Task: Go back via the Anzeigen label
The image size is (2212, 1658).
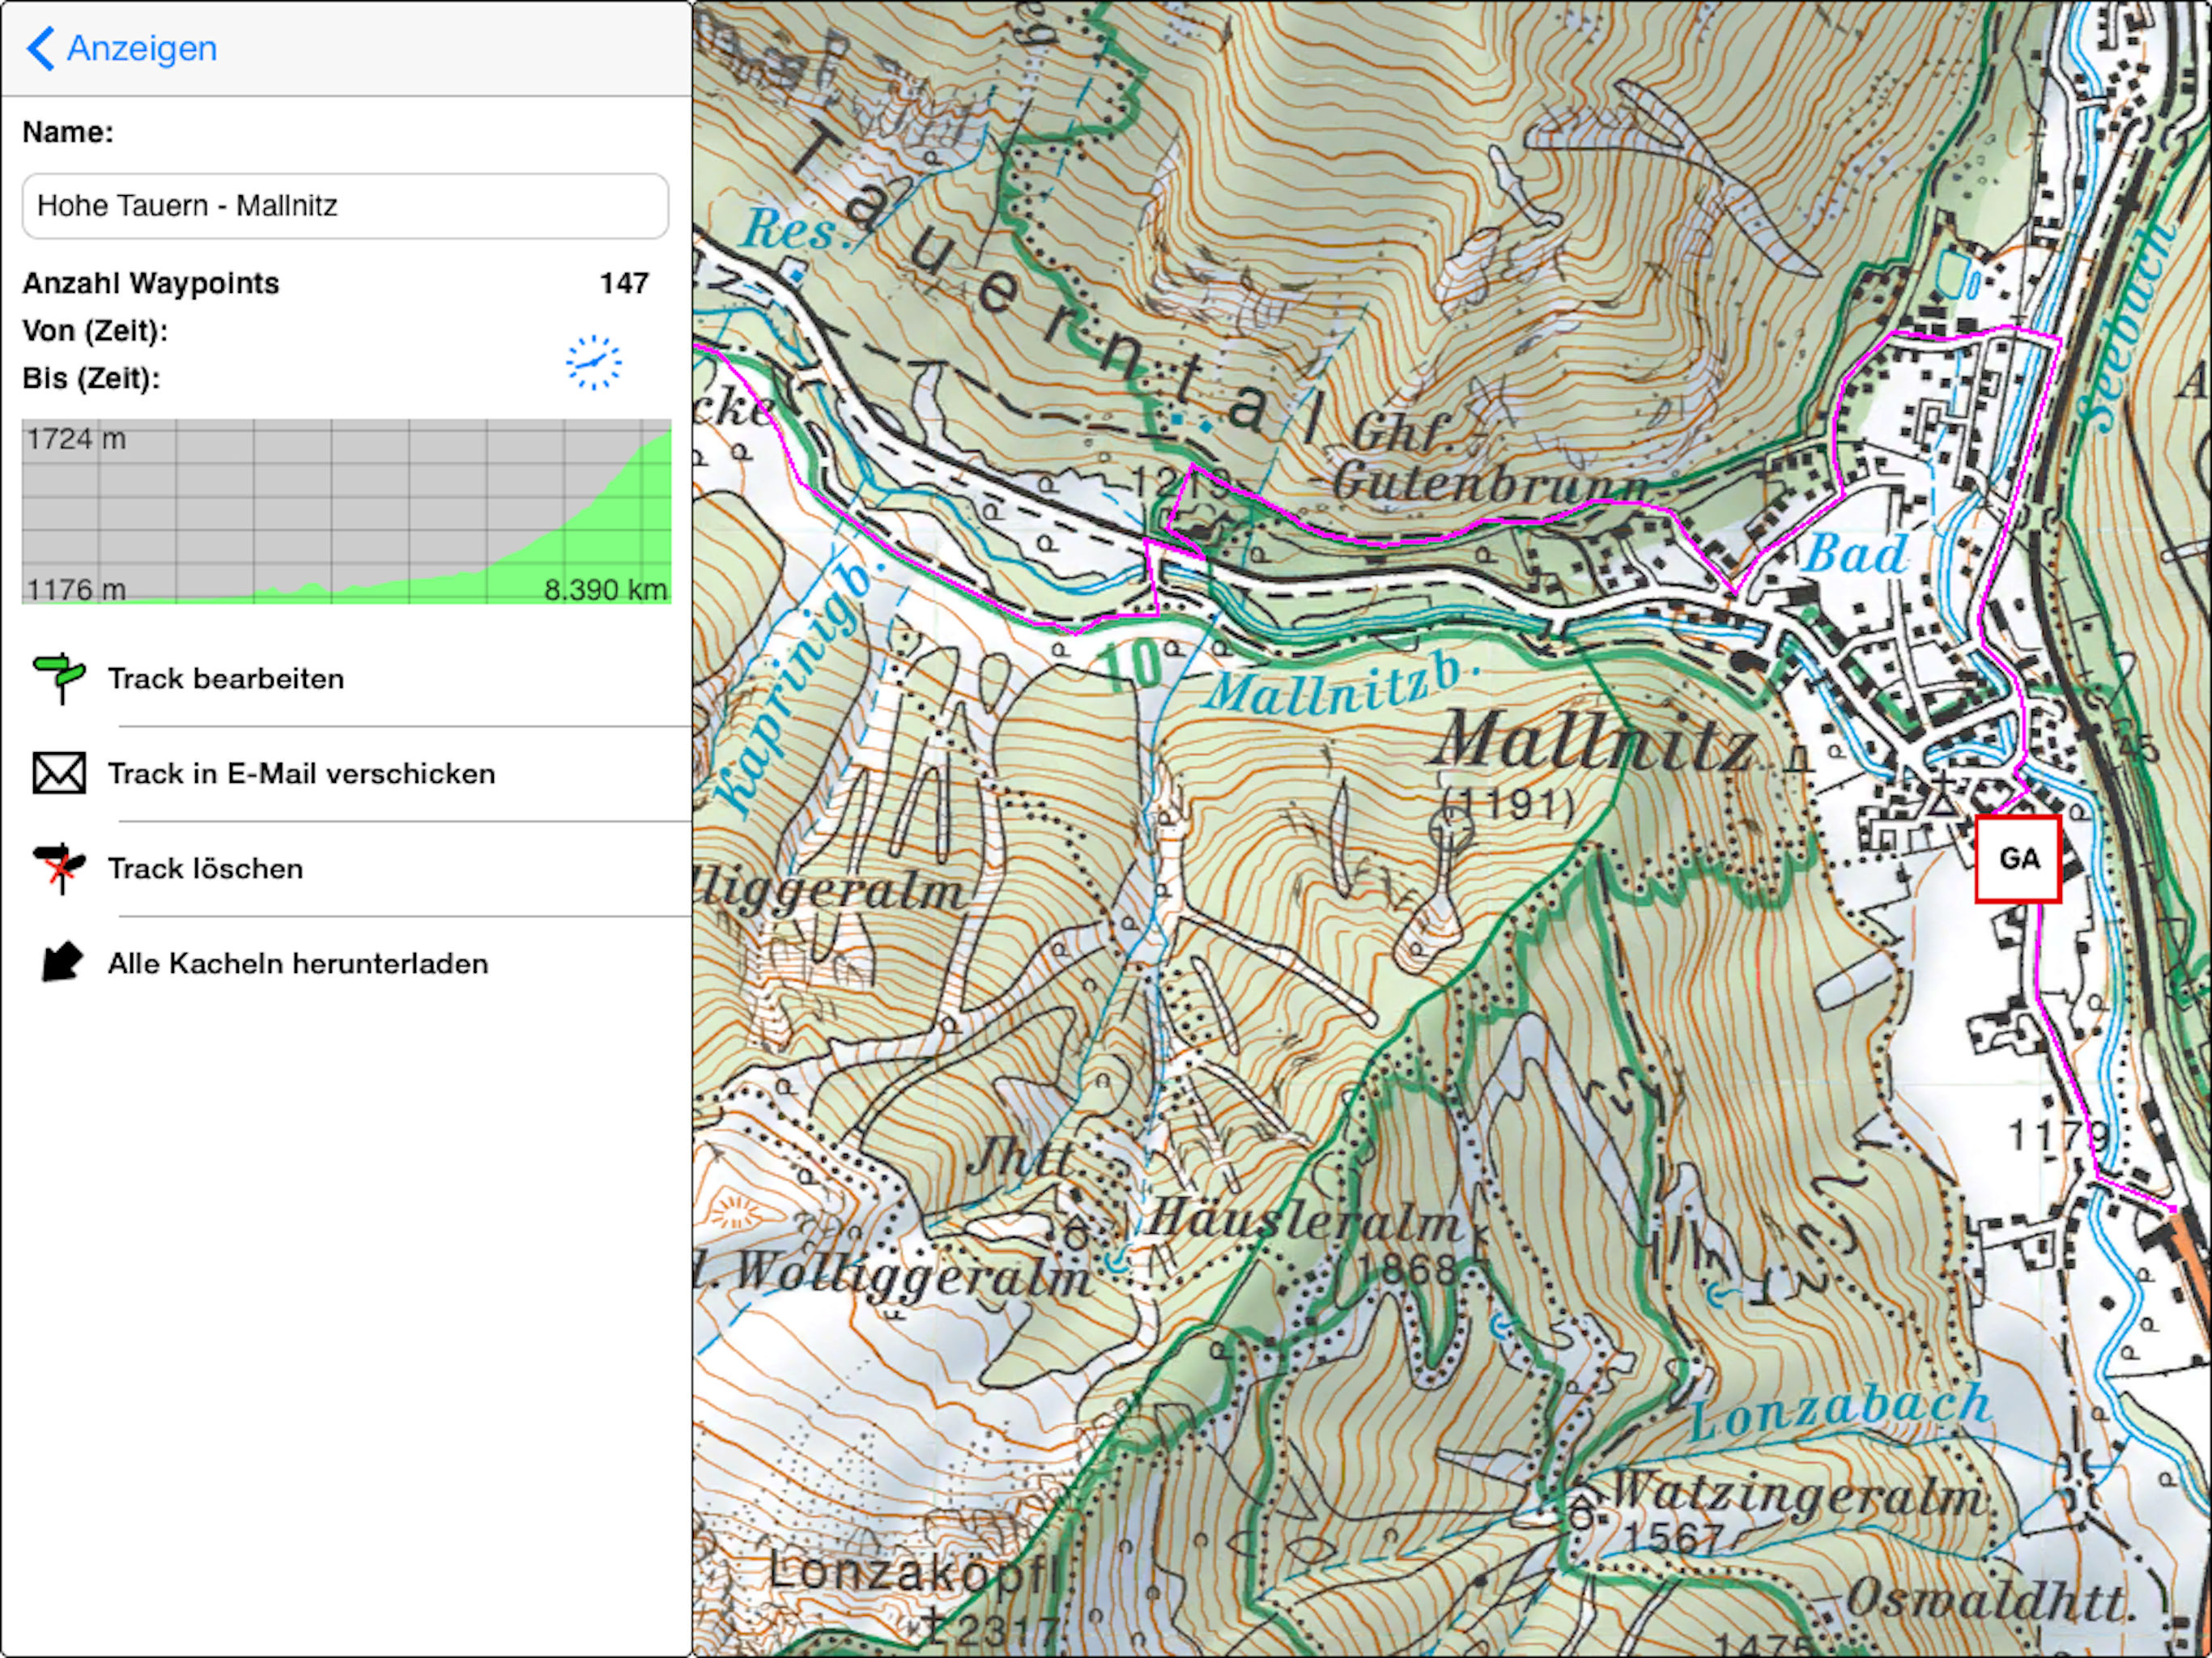Action: pos(141,48)
